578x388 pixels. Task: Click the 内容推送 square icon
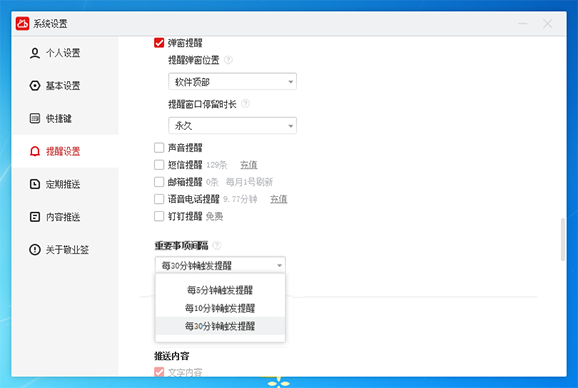pyautogui.click(x=35, y=217)
